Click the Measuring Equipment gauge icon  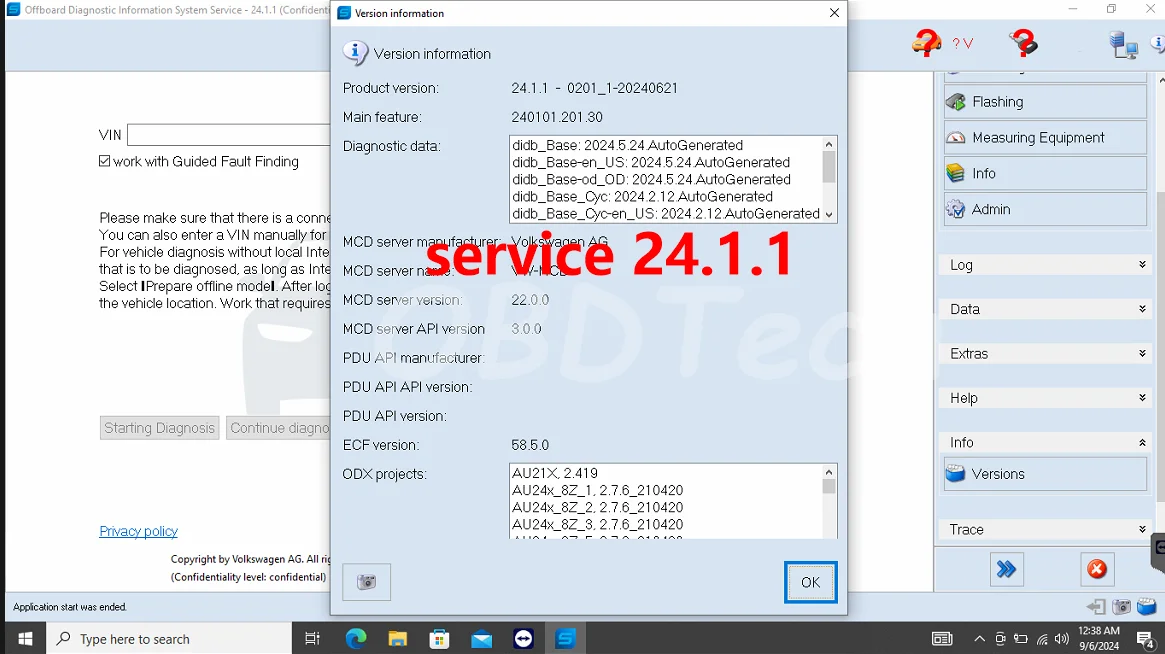[955, 137]
